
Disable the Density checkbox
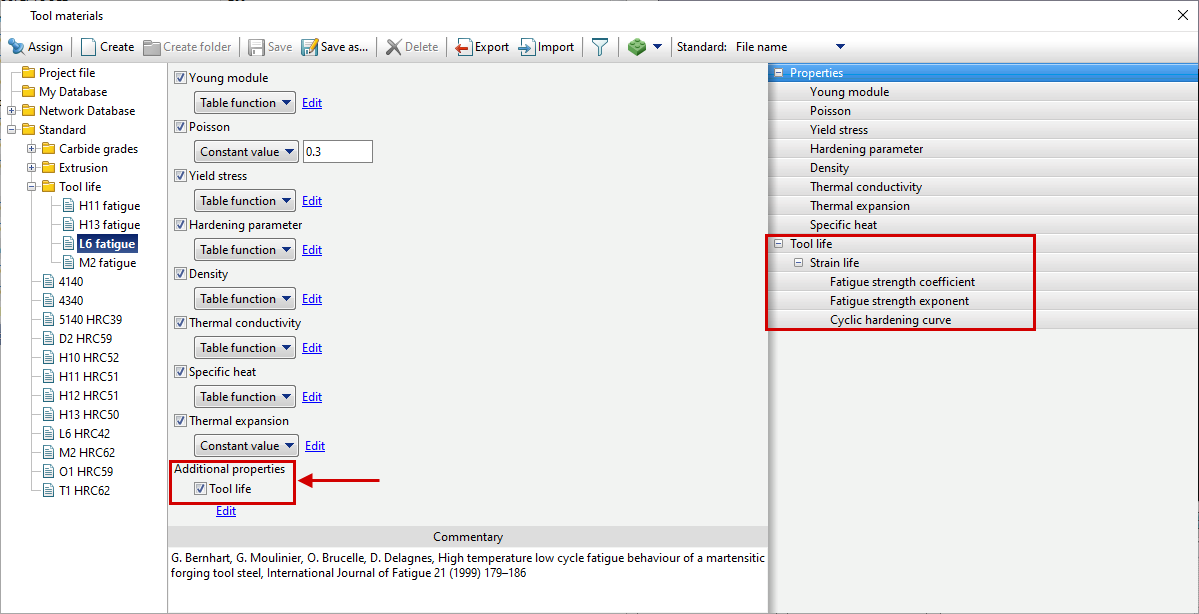coord(181,273)
